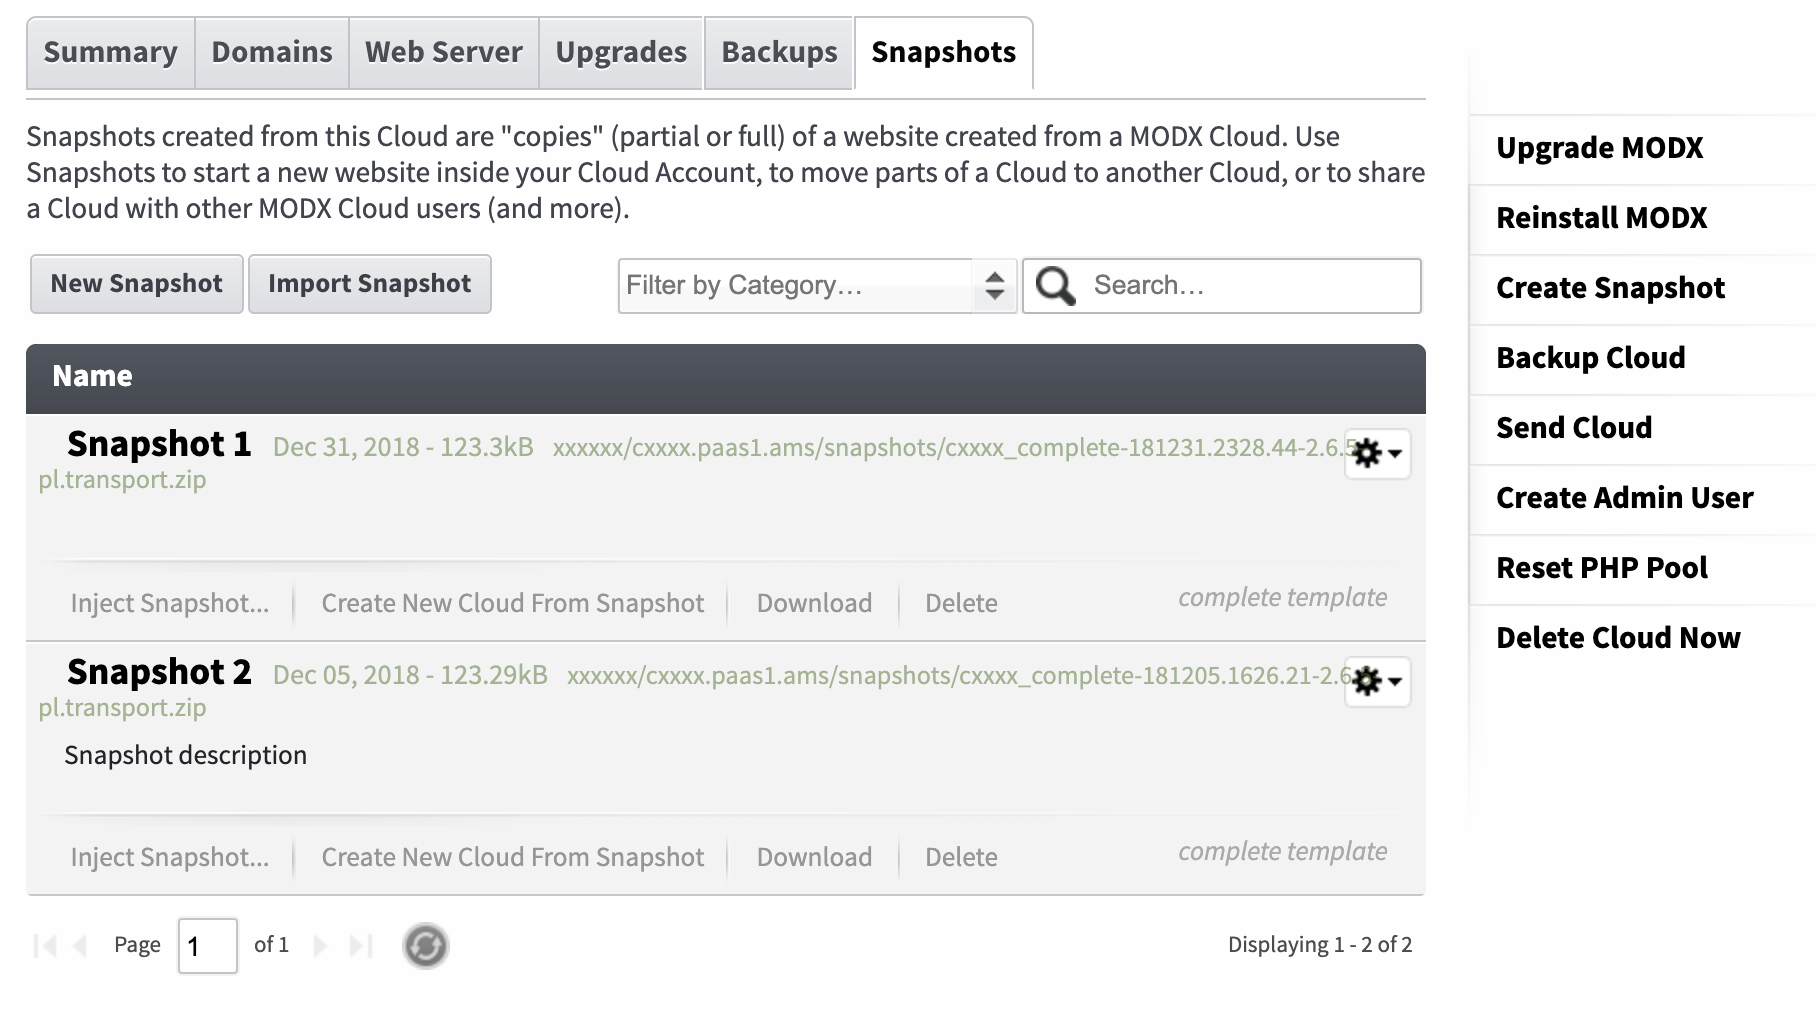Create New Cloud From Snapshot 2
This screenshot has width=1816, height=1026.
[x=513, y=857]
